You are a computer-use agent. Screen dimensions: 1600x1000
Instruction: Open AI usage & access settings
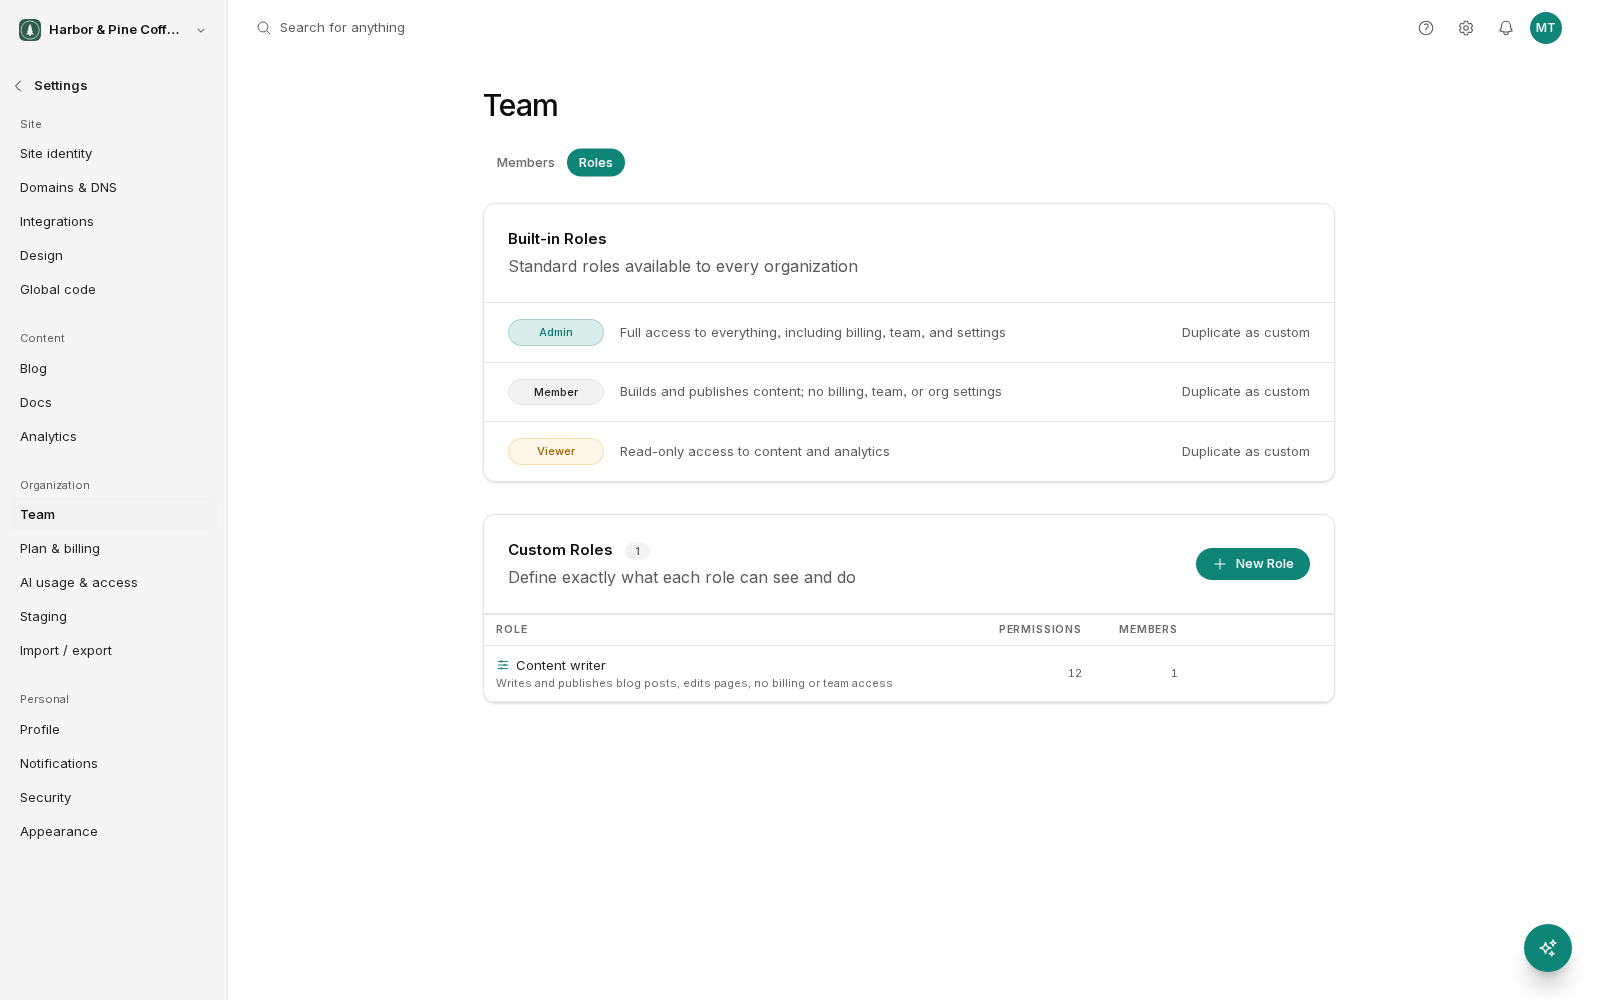tap(113, 583)
